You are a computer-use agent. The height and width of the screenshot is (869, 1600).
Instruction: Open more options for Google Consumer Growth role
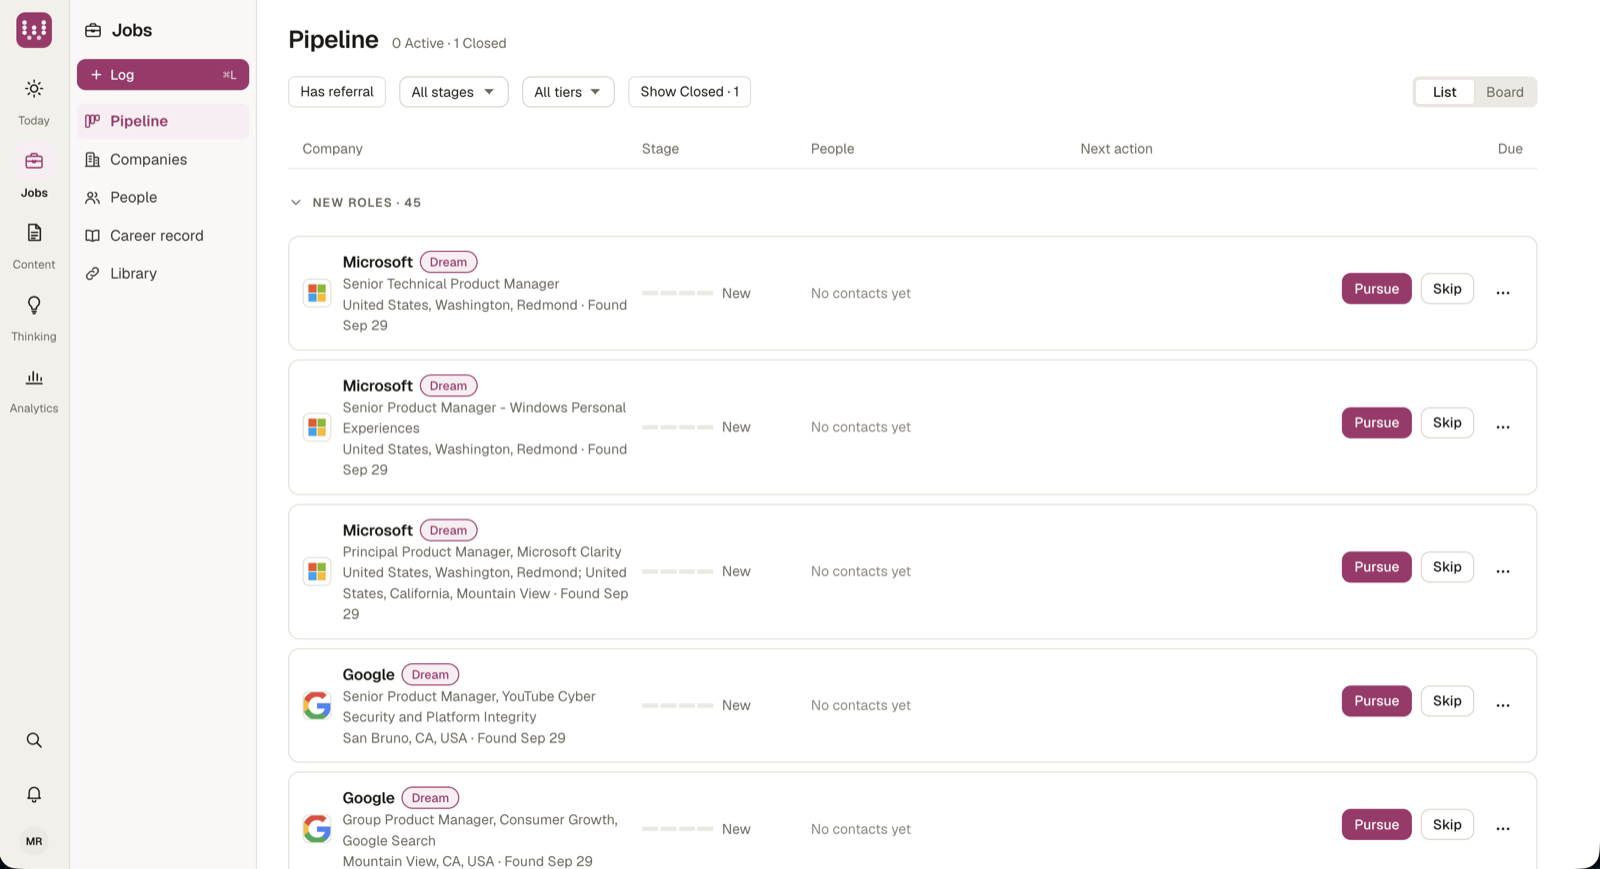coord(1503,829)
